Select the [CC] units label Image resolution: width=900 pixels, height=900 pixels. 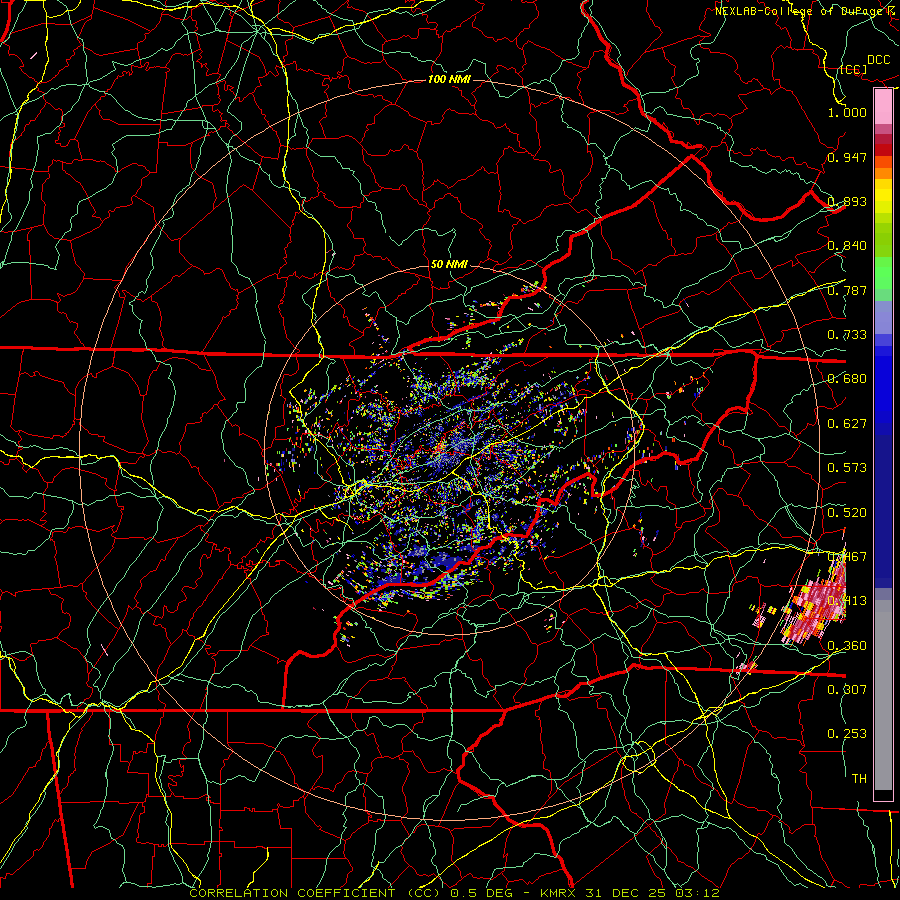(x=854, y=70)
